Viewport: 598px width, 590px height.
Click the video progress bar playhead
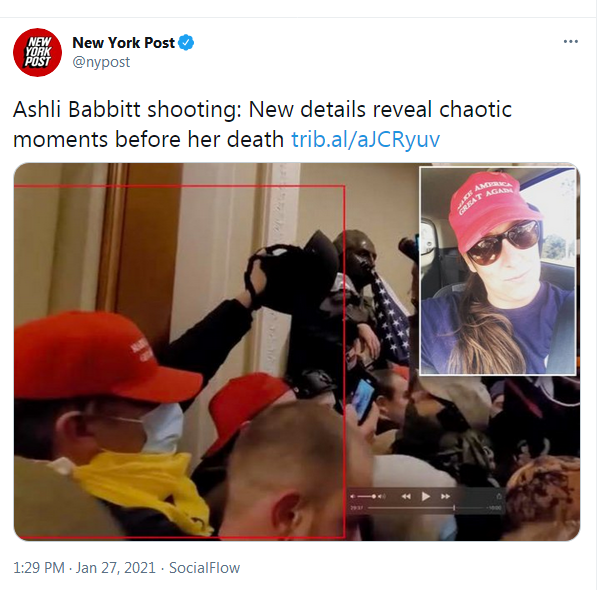click(454, 508)
